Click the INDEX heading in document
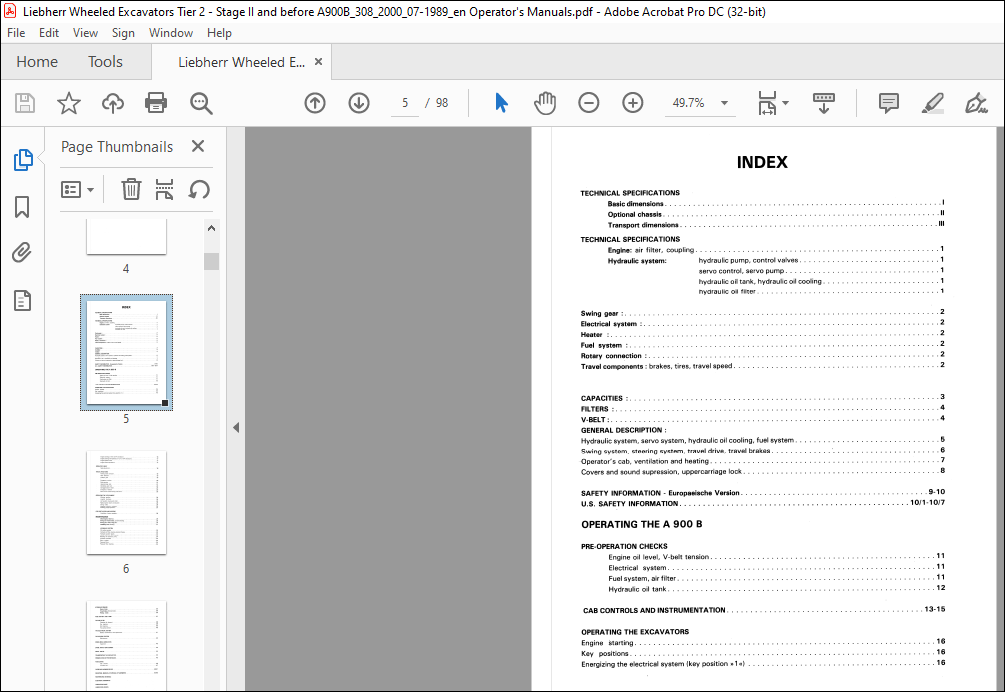The image size is (1005, 692). pyautogui.click(x=762, y=162)
